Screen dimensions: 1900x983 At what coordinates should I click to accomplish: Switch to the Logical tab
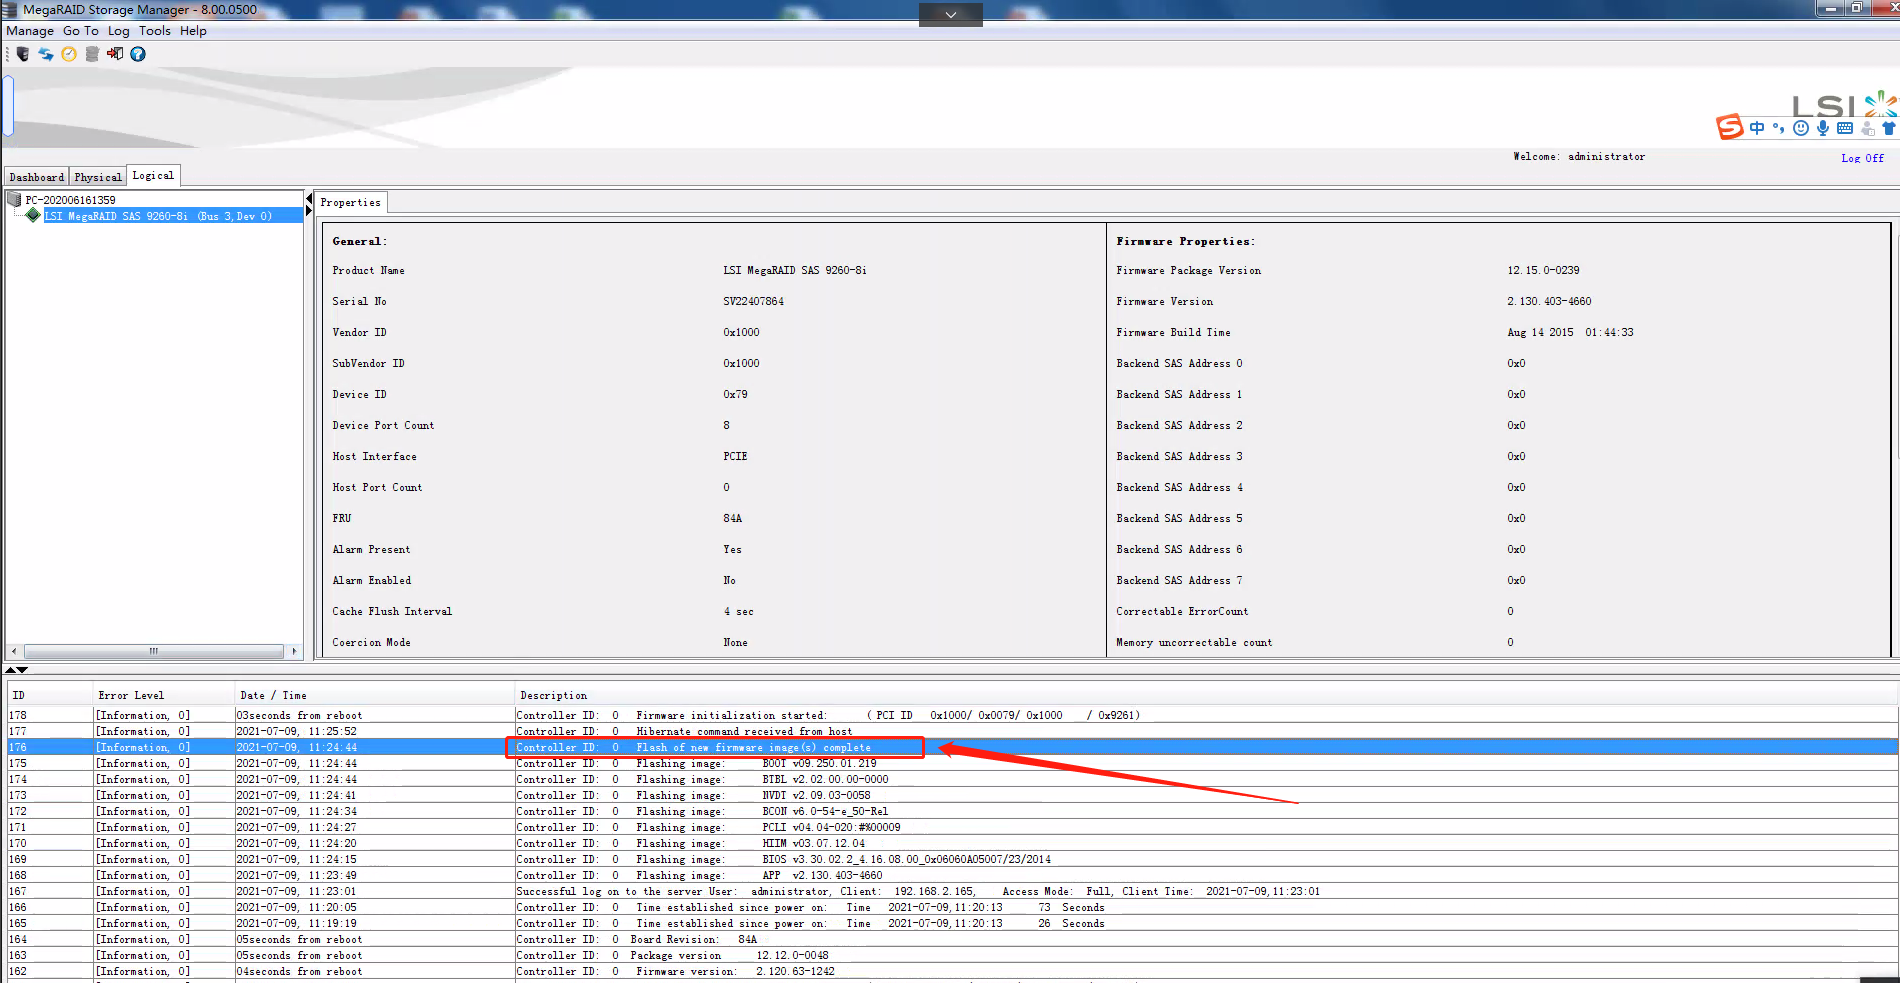coord(153,175)
